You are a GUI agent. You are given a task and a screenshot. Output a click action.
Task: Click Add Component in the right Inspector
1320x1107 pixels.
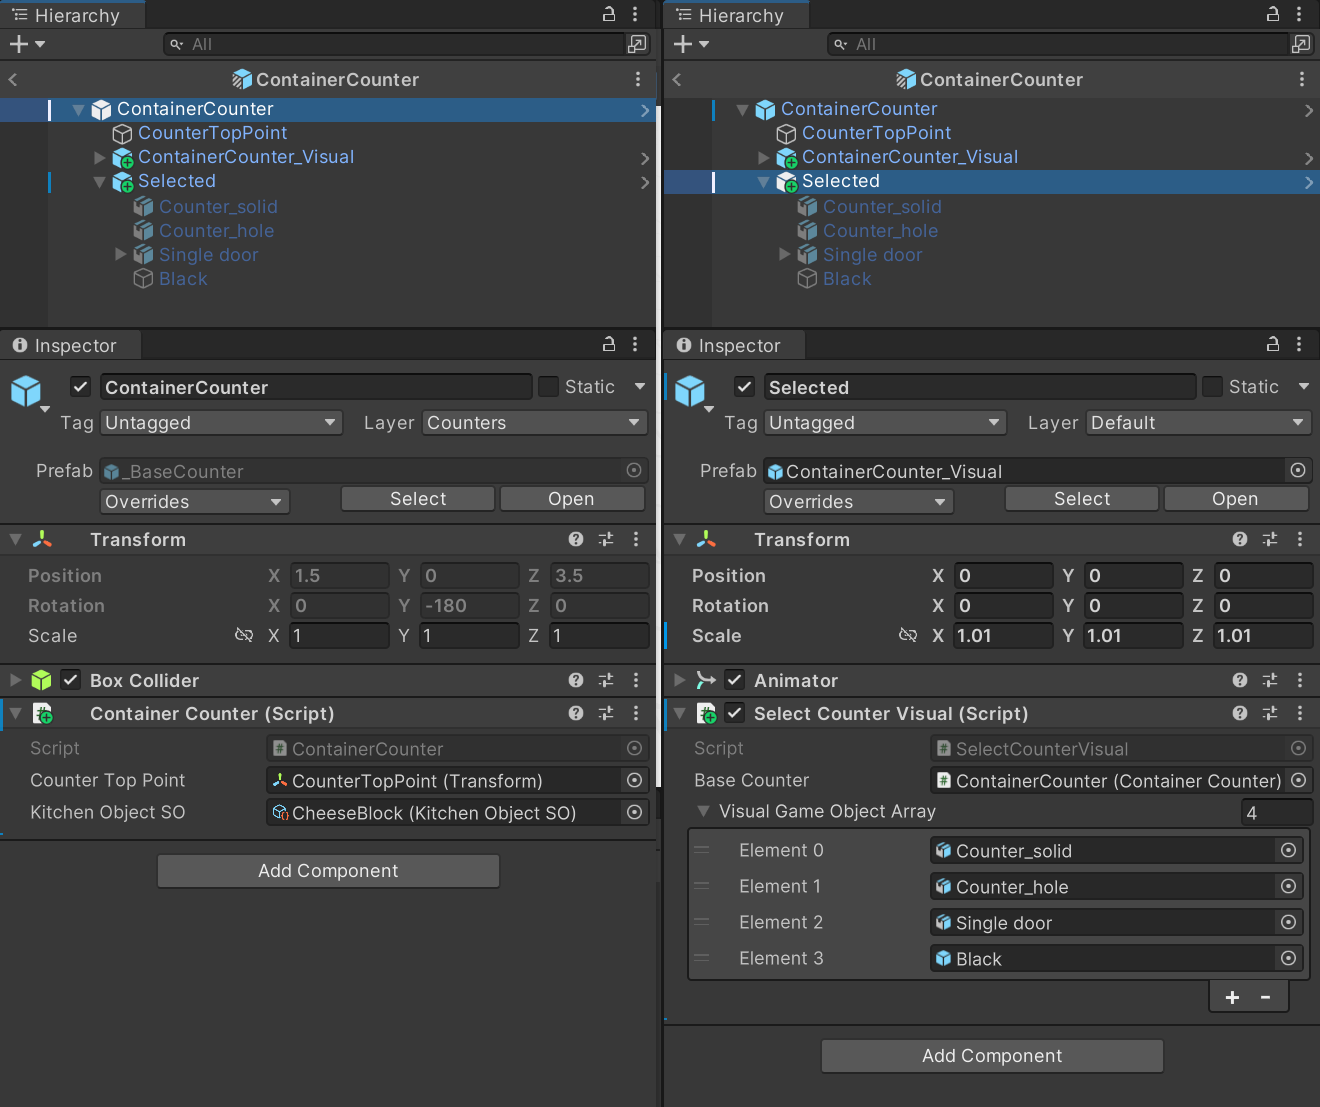click(991, 1055)
